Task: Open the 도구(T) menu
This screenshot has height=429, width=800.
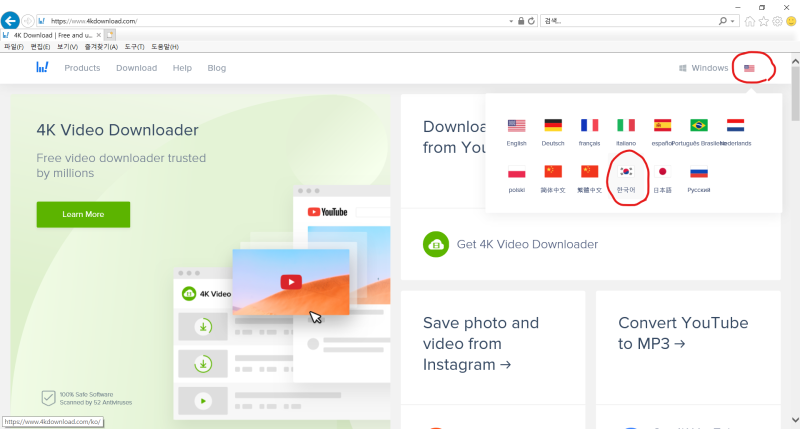Action: 134,46
